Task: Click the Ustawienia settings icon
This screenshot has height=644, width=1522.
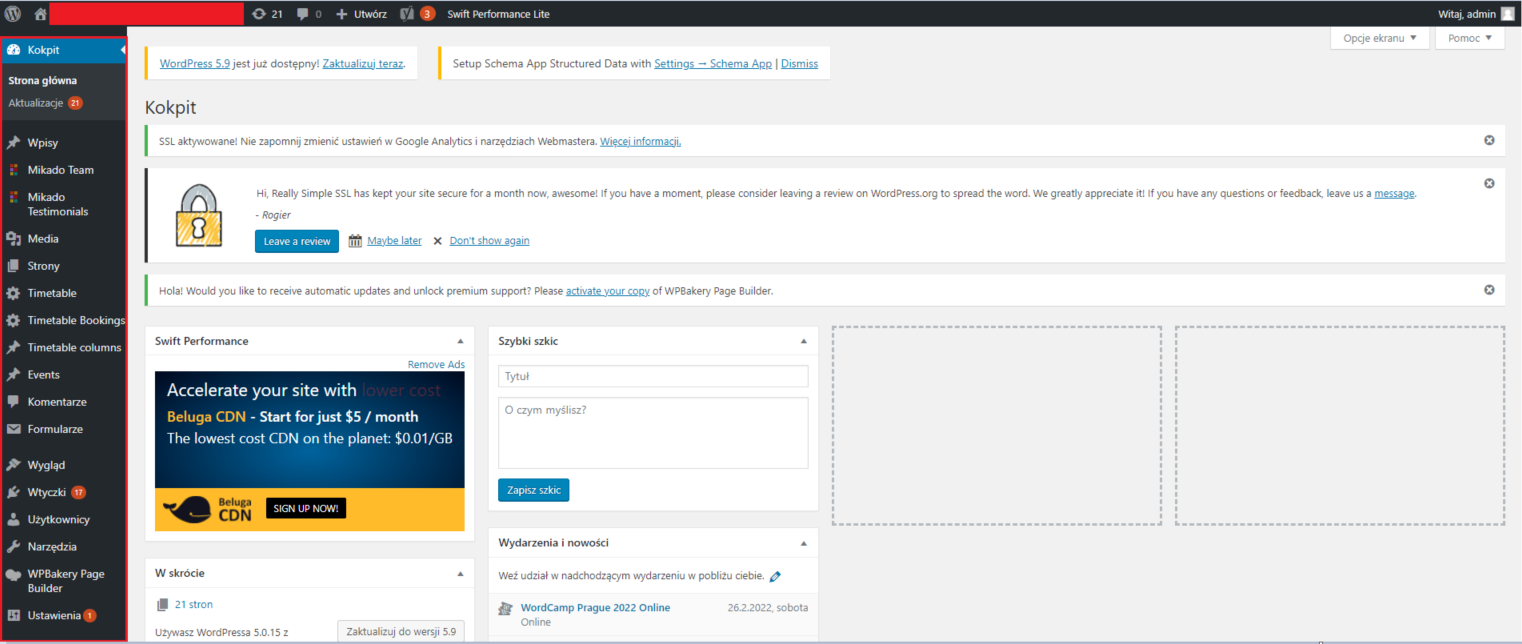Action: pos(13,615)
